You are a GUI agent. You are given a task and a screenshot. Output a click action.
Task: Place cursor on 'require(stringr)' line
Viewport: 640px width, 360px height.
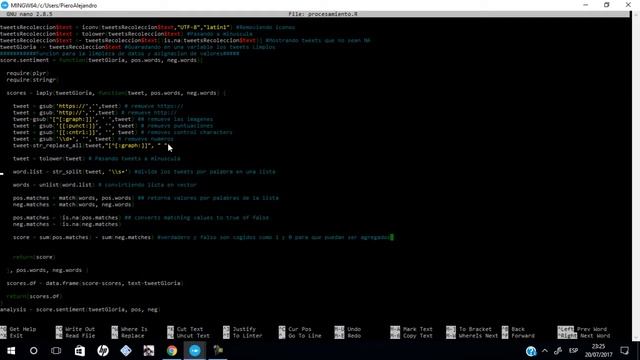coord(33,80)
